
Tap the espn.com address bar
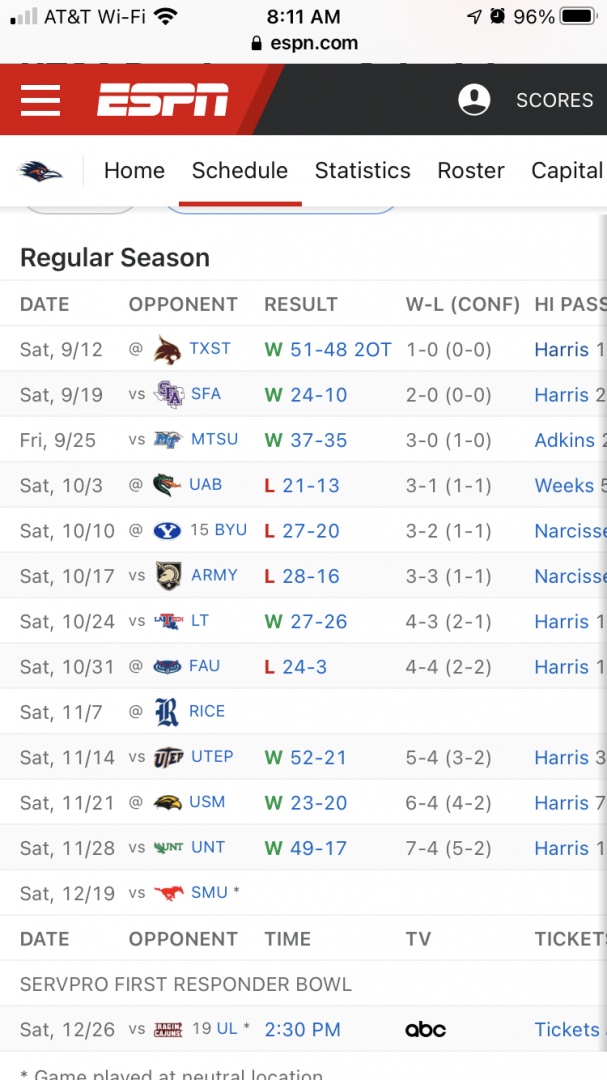click(x=303, y=44)
